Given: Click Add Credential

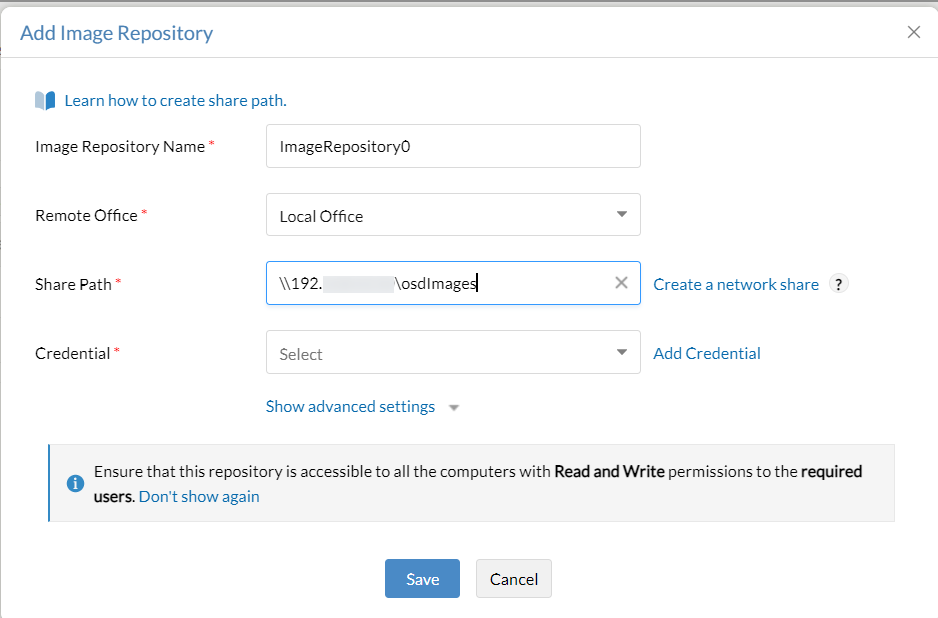Looking at the screenshot, I should point(706,353).
